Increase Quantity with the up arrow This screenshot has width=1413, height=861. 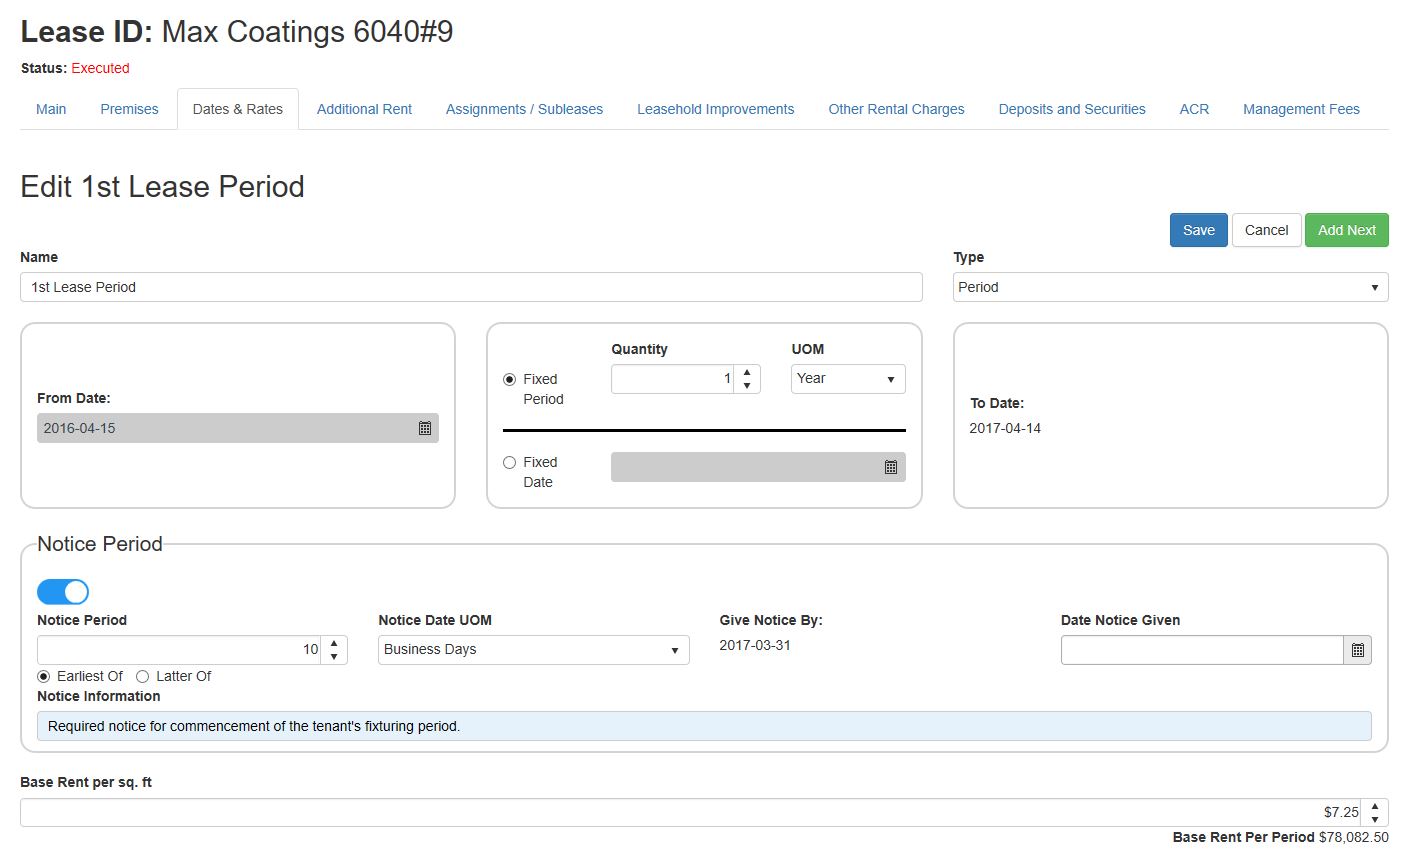pyautogui.click(x=747, y=373)
